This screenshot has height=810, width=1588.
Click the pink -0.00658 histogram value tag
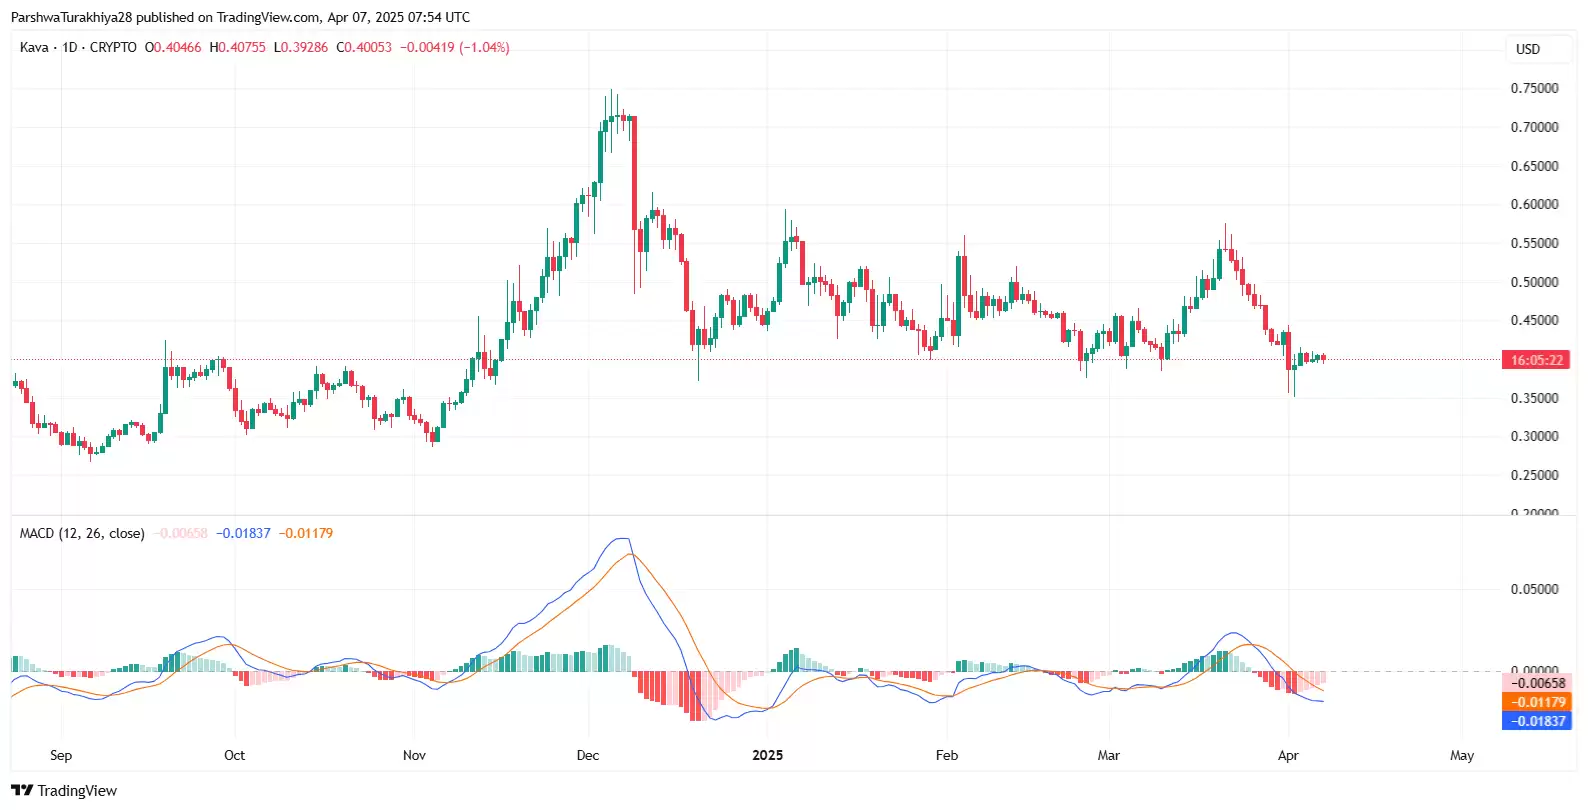pos(1536,683)
